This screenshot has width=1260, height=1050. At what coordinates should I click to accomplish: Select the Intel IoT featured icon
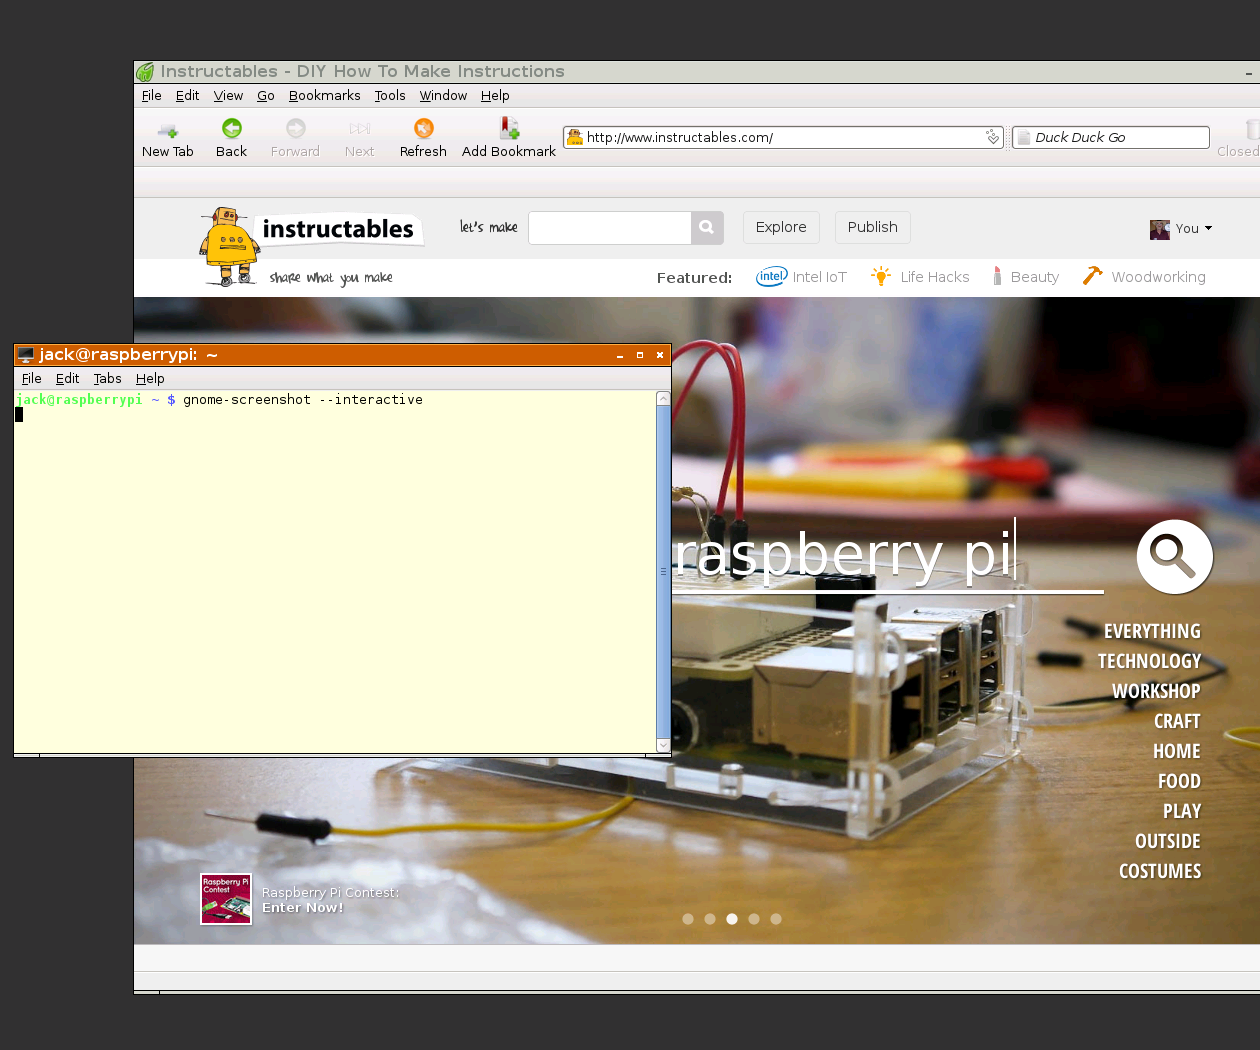pyautogui.click(x=771, y=277)
